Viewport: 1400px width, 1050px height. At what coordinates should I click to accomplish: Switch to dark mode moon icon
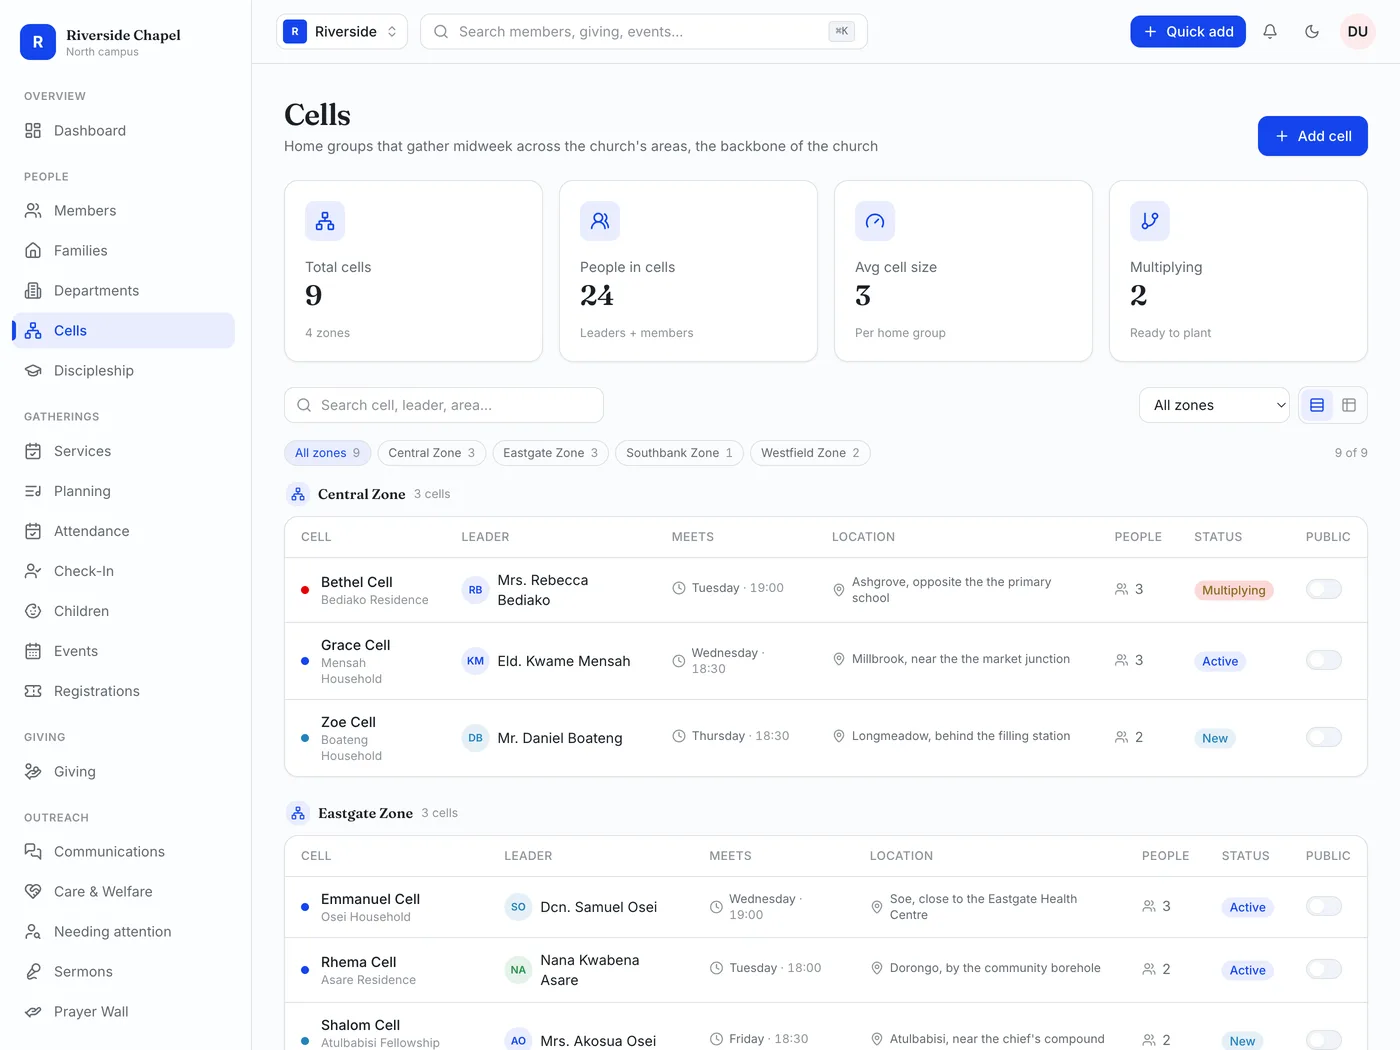click(x=1312, y=32)
